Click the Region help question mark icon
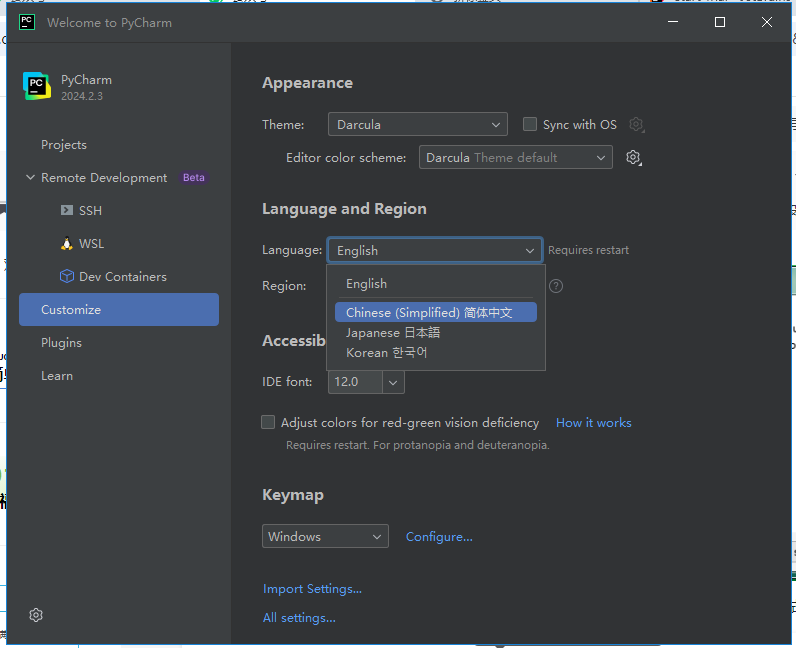 (x=556, y=286)
